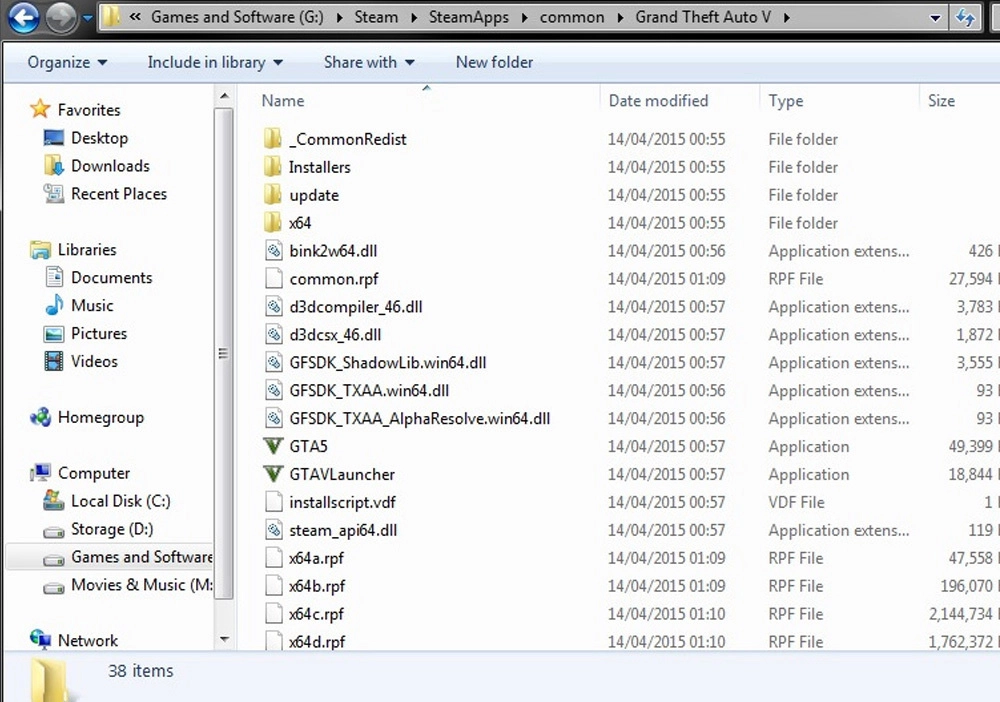Expand the breadcrumb arrow after SteamApps

(x=524, y=18)
